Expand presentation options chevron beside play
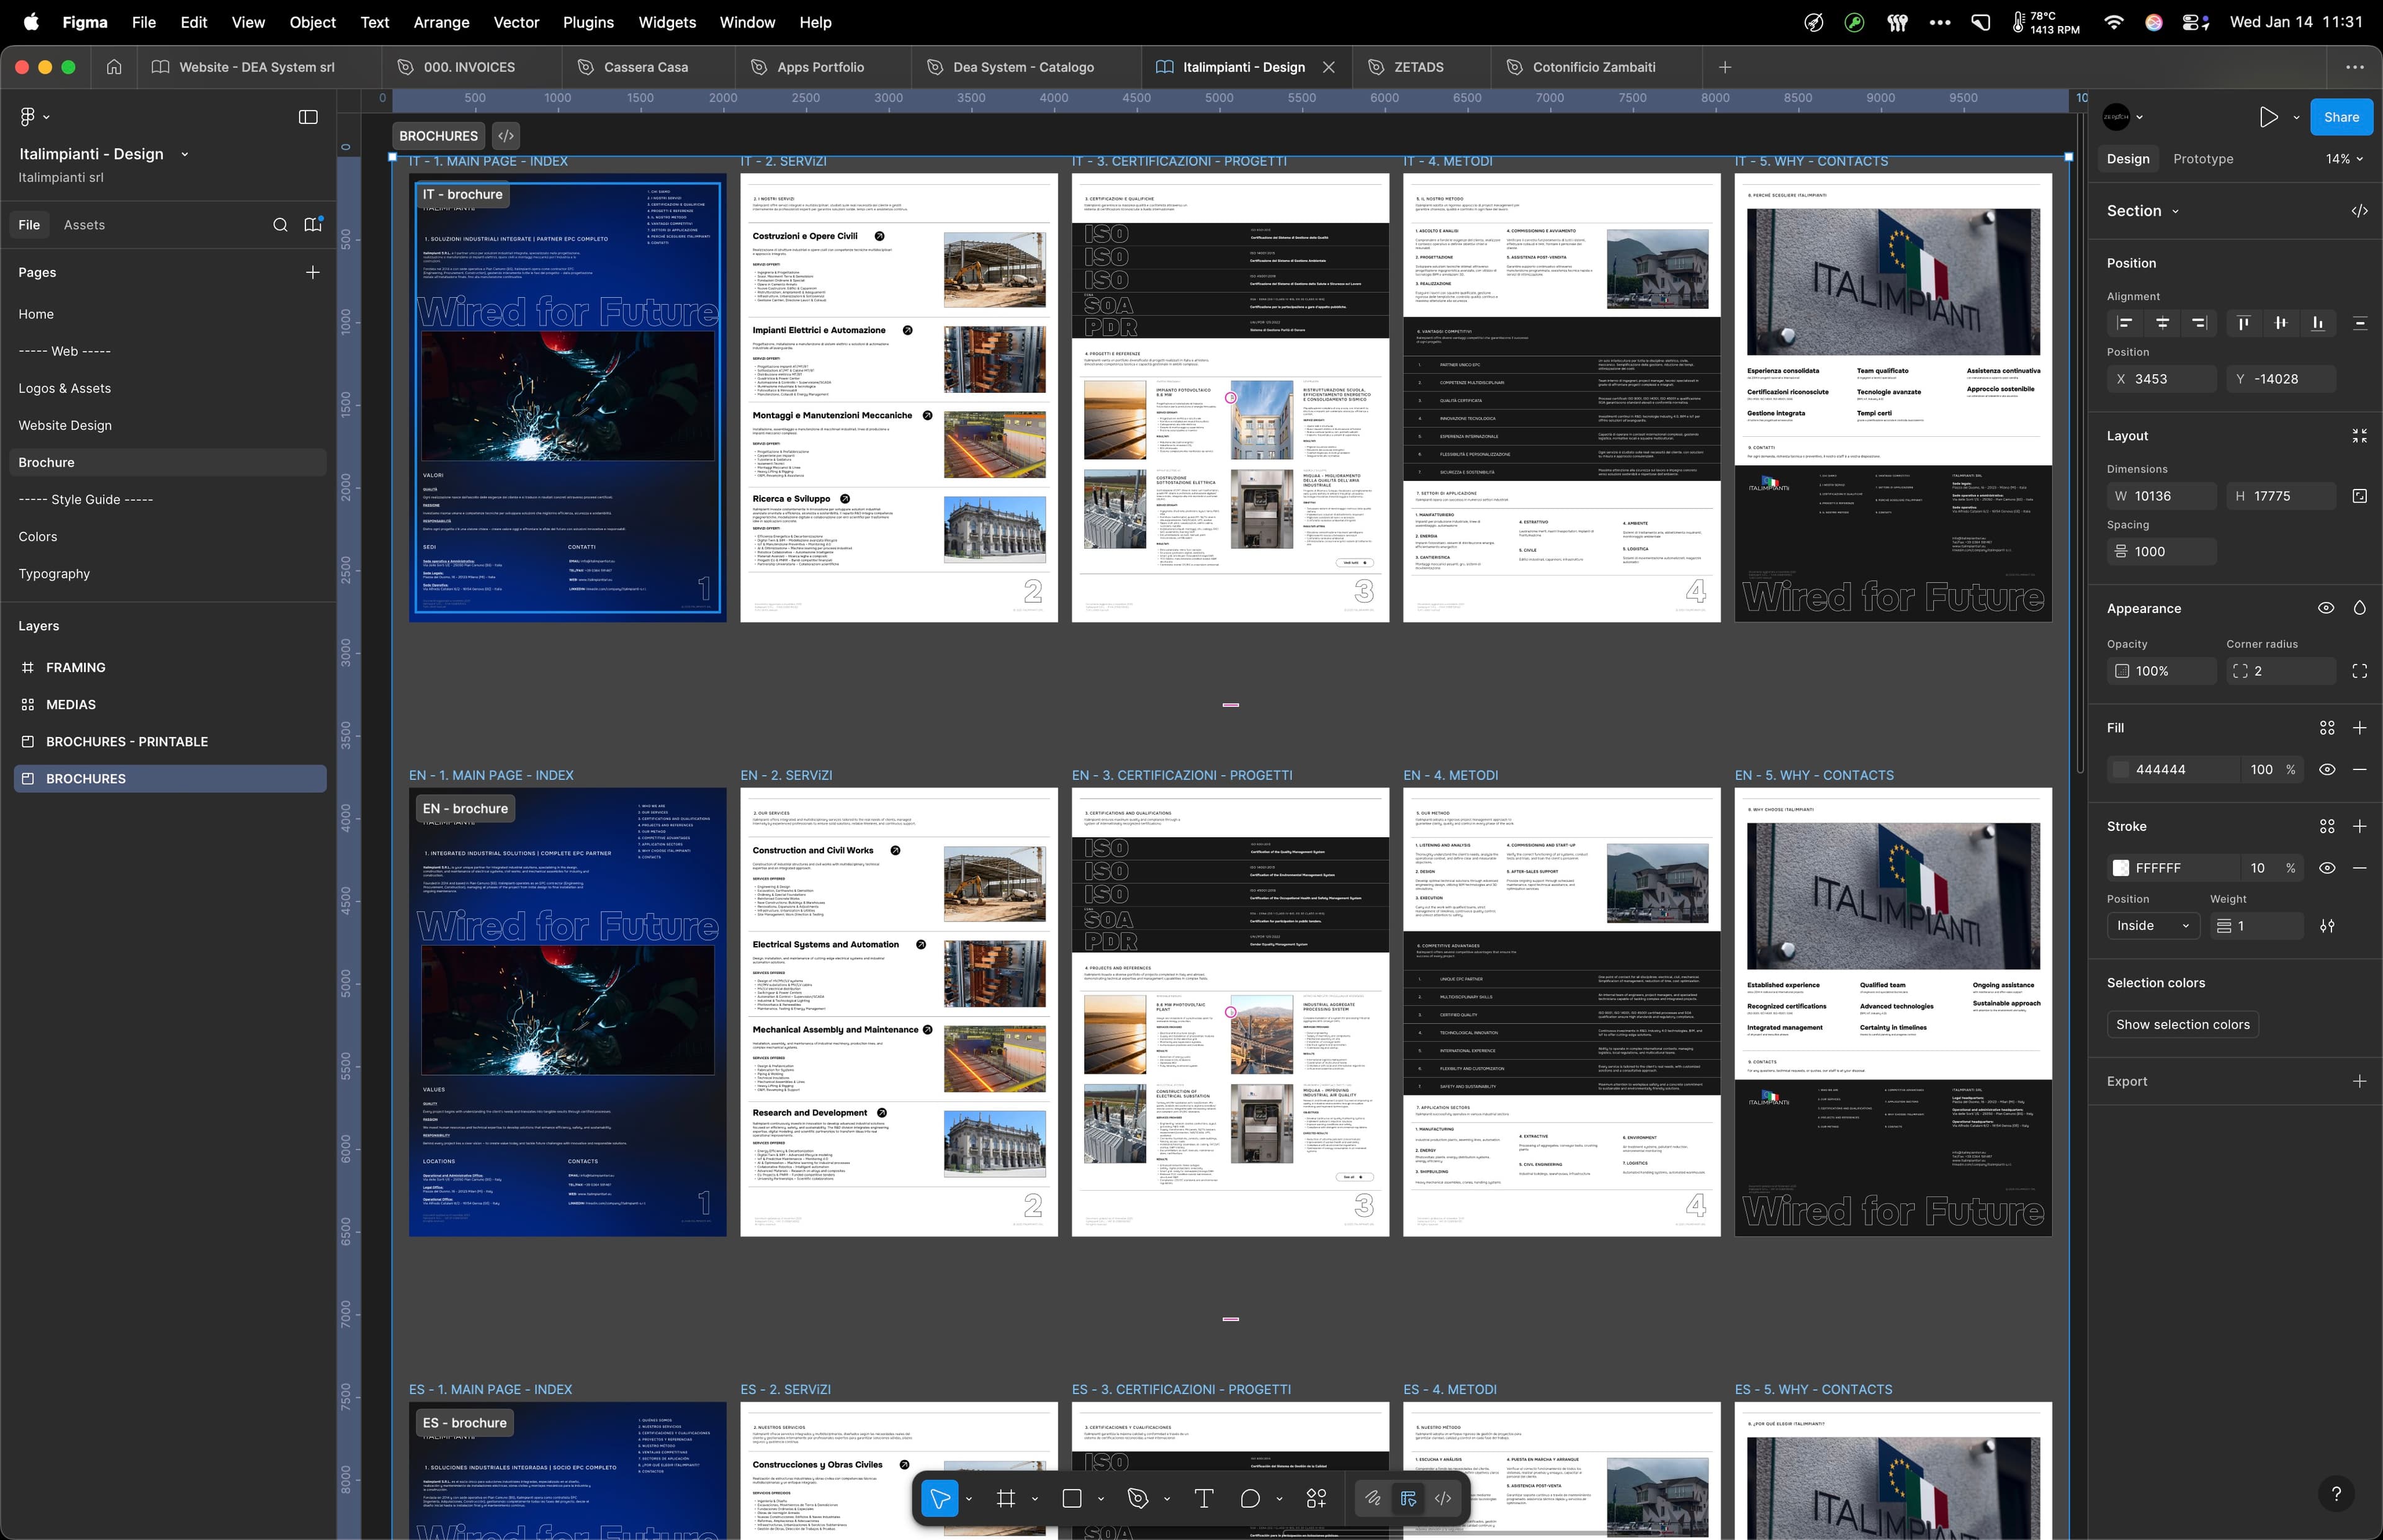Screen dimensions: 2383x1540 (2296, 117)
